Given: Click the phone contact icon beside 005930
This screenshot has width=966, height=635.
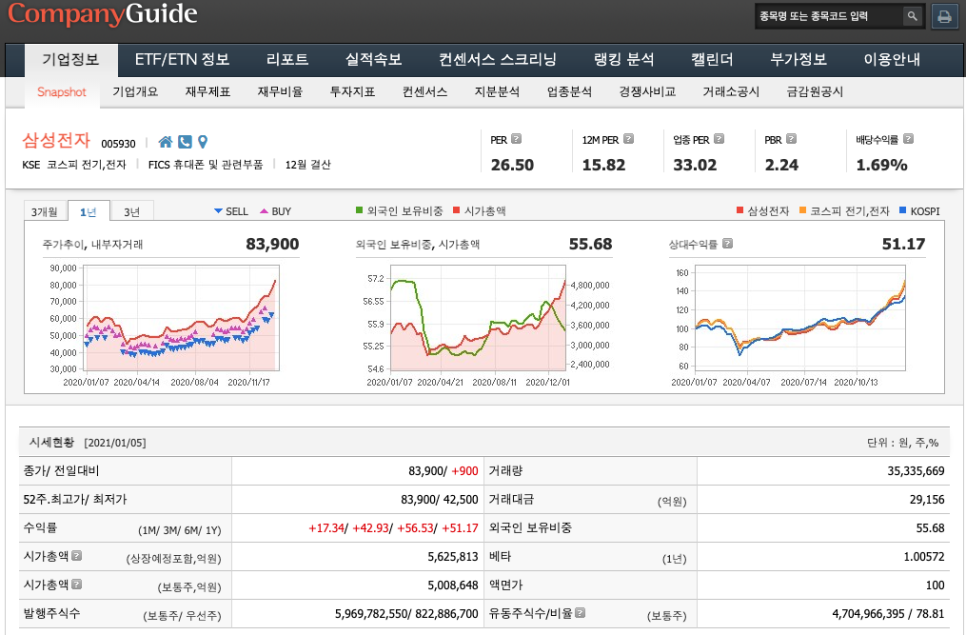Looking at the screenshot, I should (185, 142).
